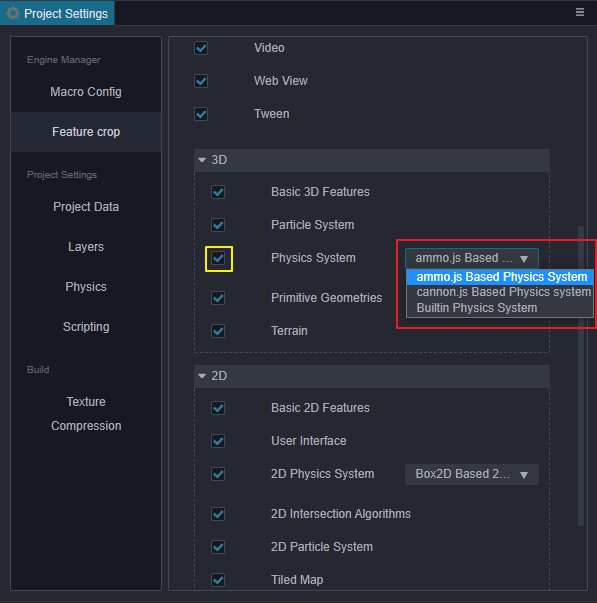This screenshot has height=603, width=597.
Task: Click the vertical scrollbar in feature list
Action: [581, 376]
